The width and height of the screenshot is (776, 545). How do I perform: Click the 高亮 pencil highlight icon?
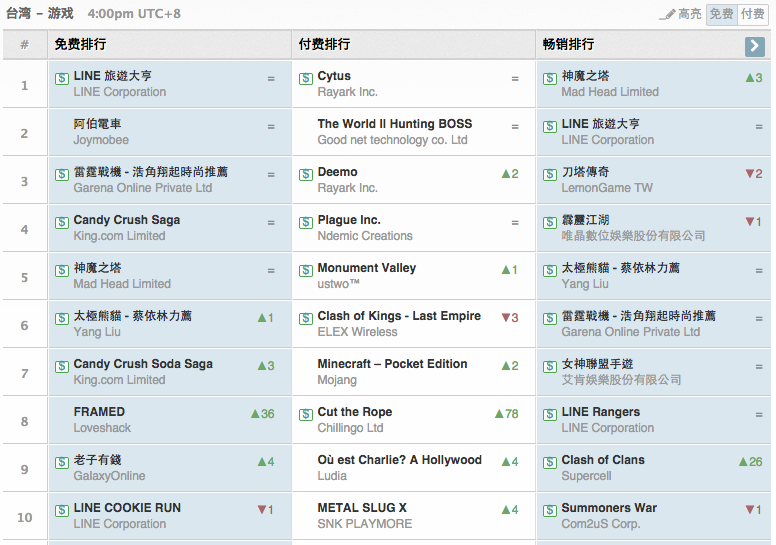tap(668, 15)
